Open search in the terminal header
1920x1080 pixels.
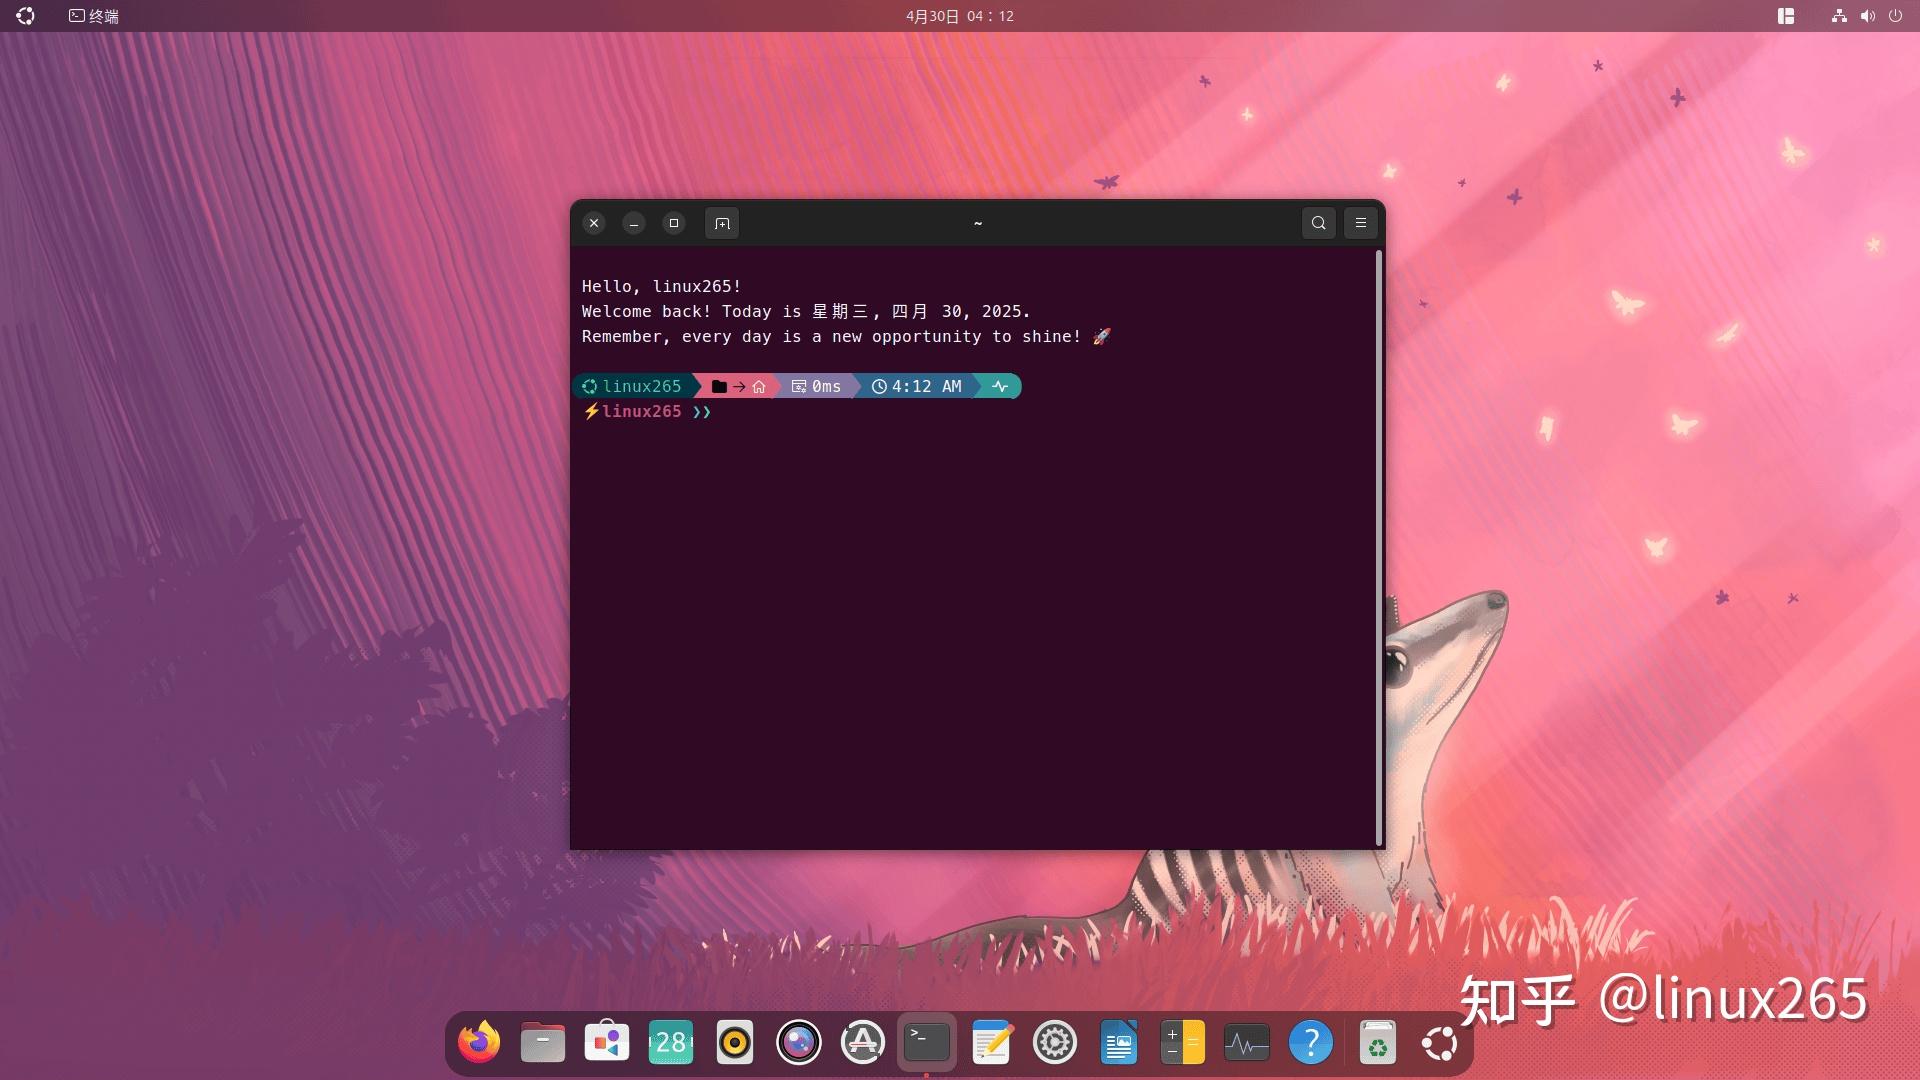pyautogui.click(x=1318, y=223)
